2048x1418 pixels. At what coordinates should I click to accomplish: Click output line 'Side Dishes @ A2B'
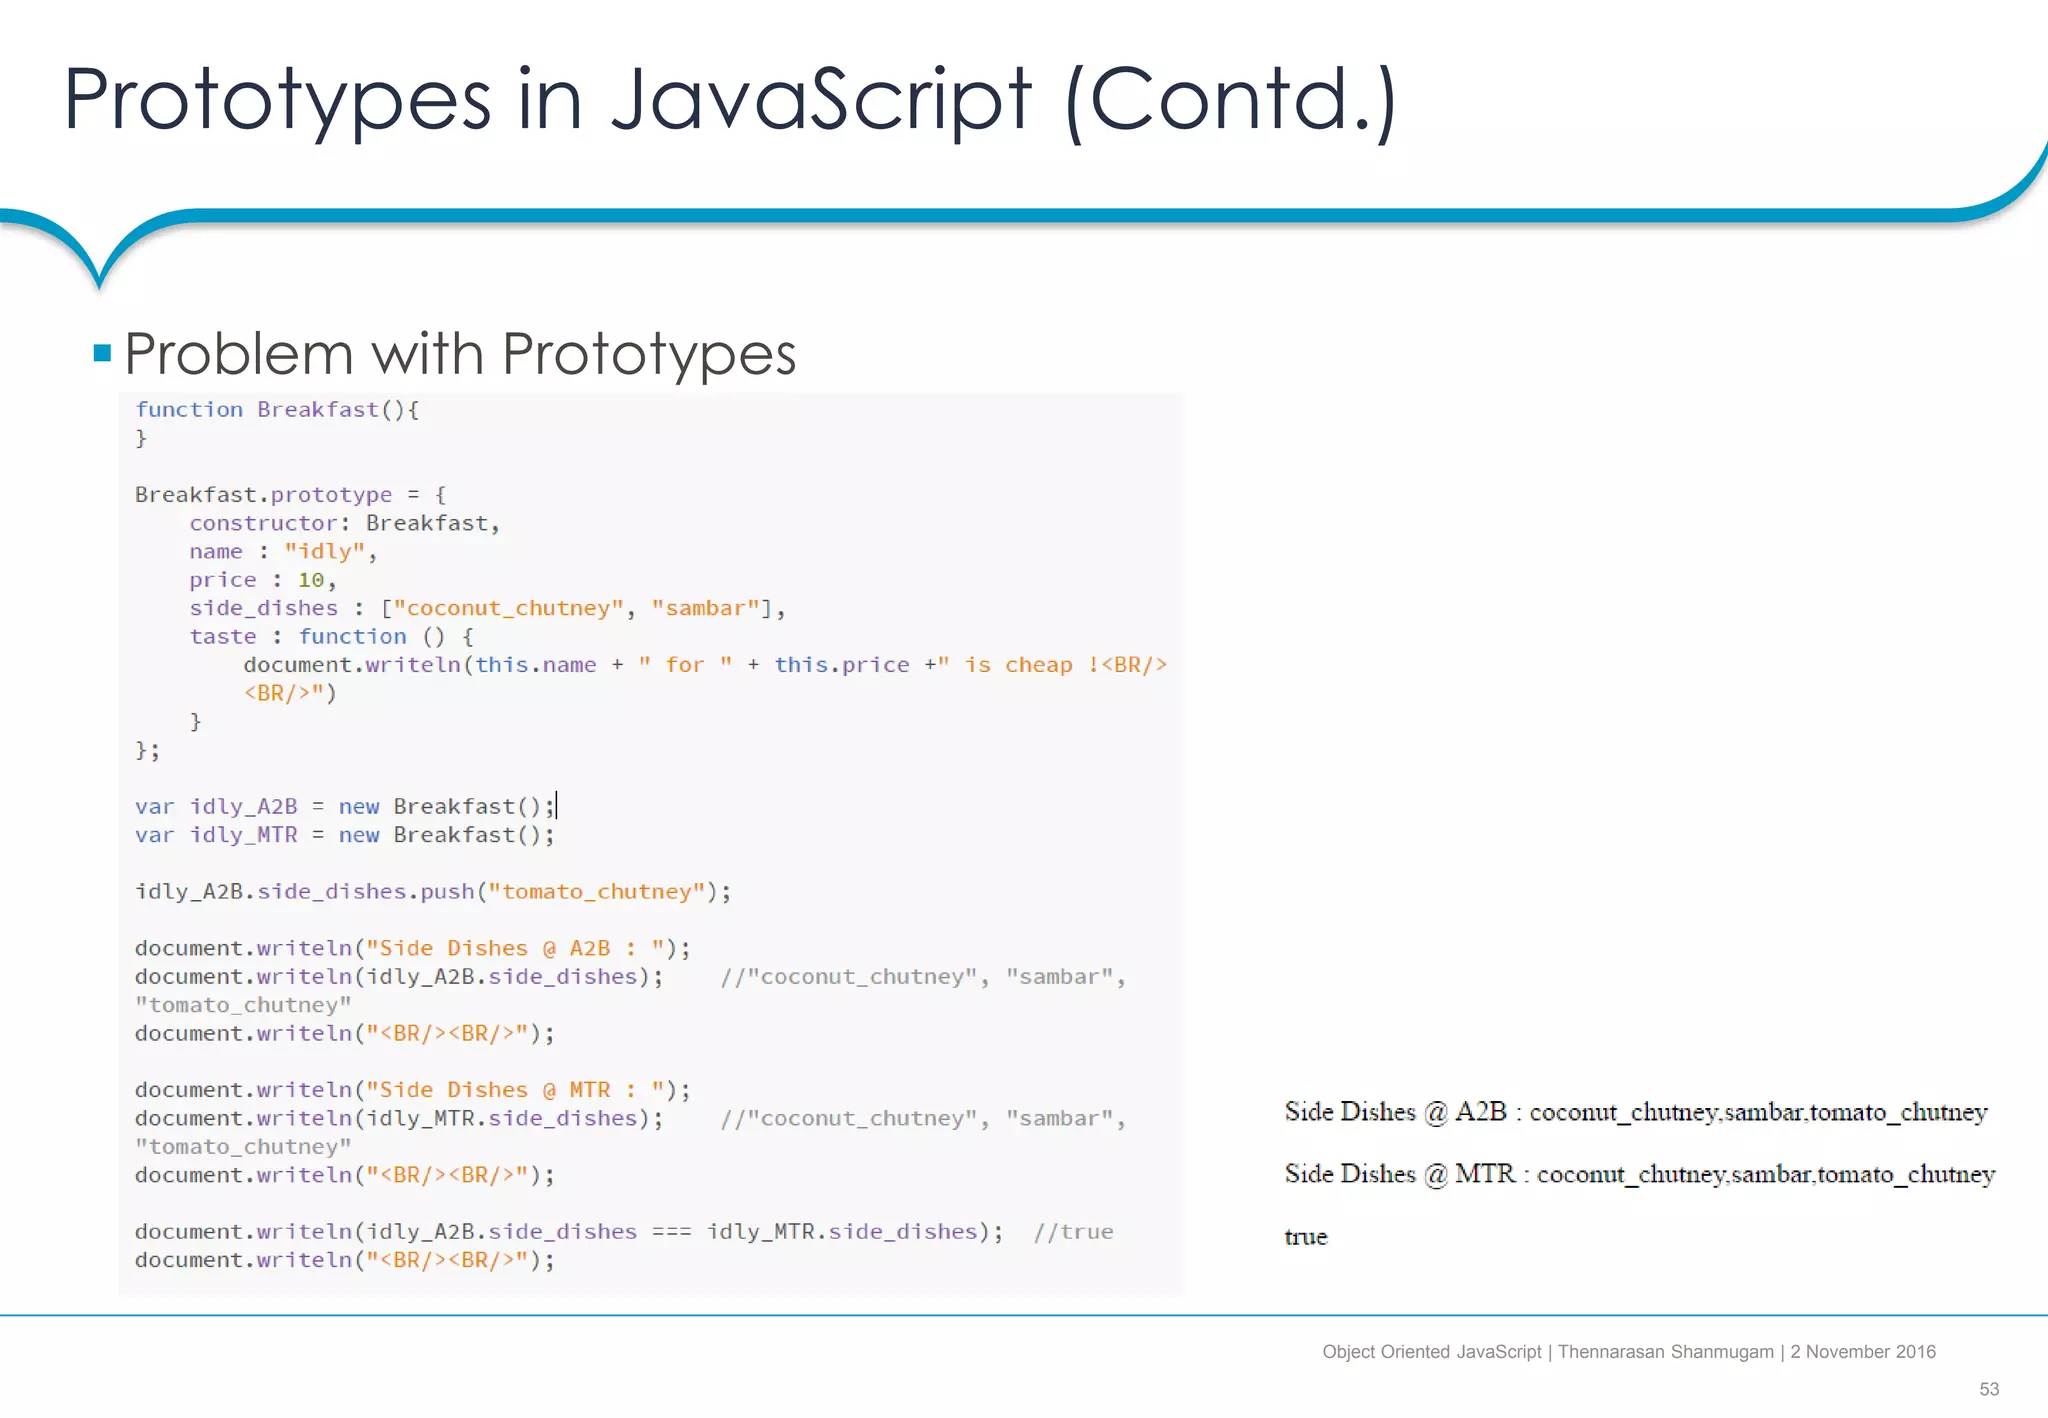point(1636,1112)
